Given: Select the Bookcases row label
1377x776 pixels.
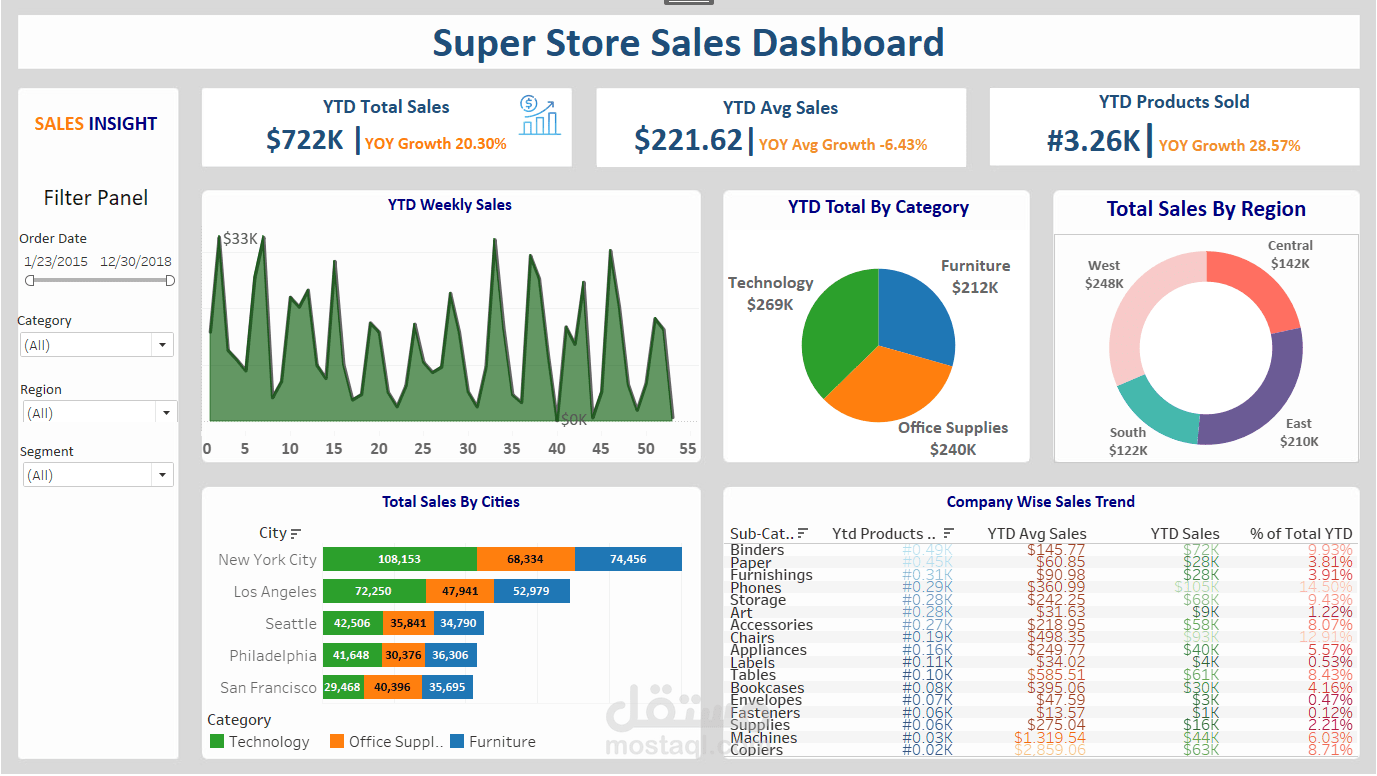Looking at the screenshot, I should click(767, 688).
